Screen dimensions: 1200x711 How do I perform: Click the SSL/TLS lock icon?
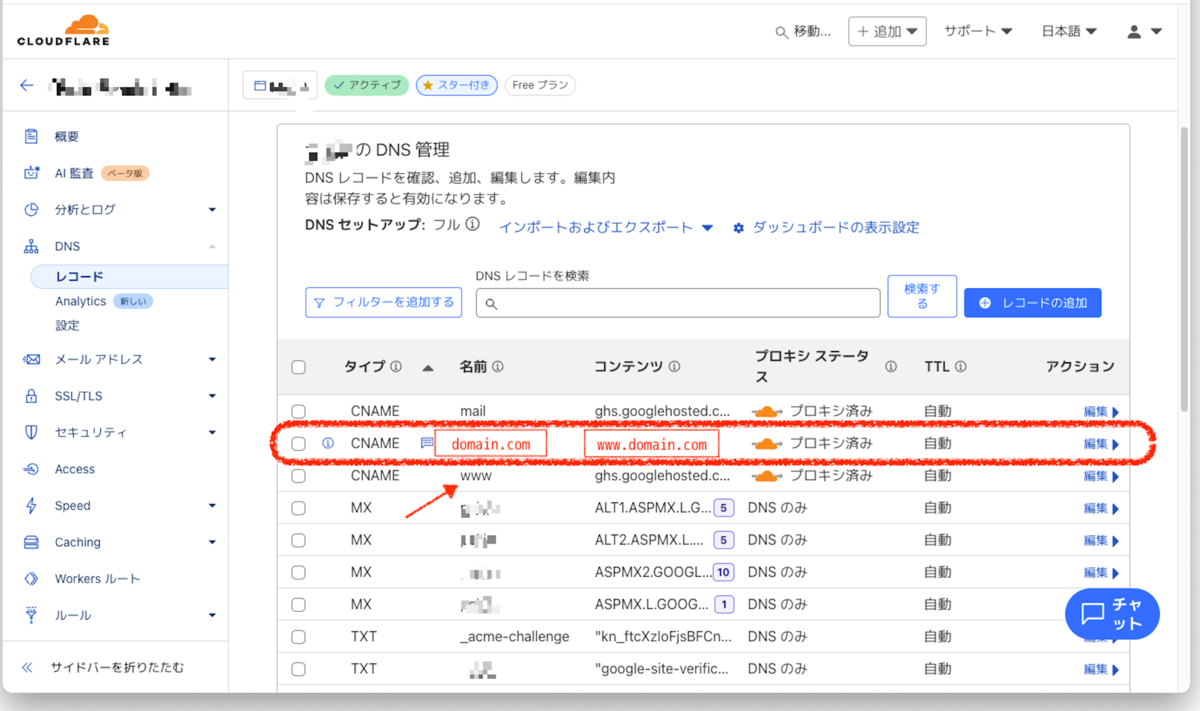coord(32,396)
